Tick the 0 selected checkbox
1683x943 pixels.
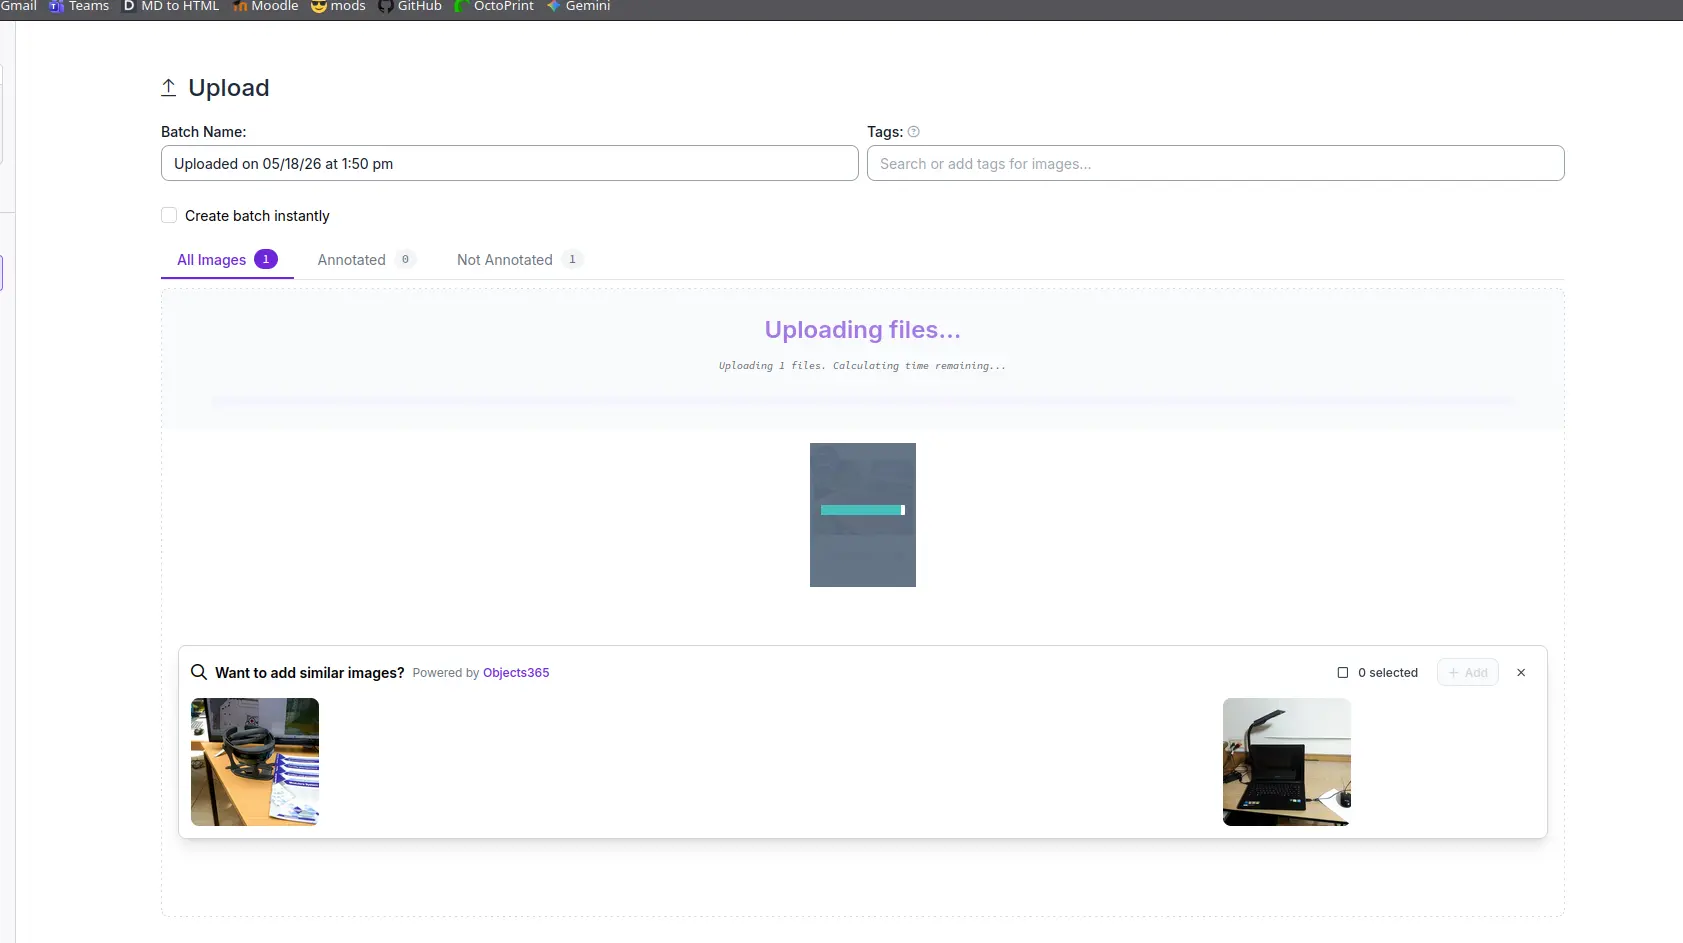click(x=1343, y=673)
